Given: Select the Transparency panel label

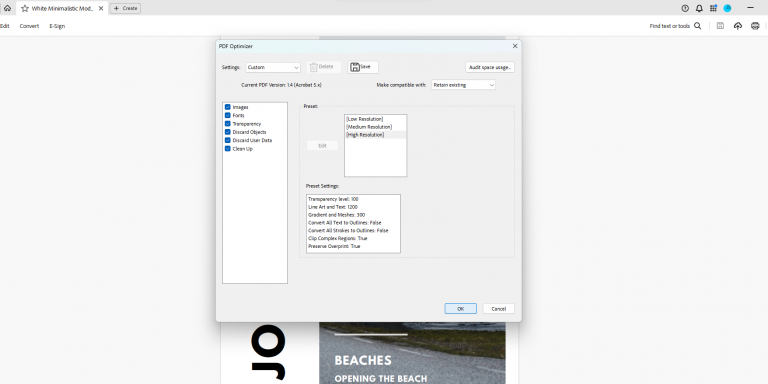Looking at the screenshot, I should [247, 124].
